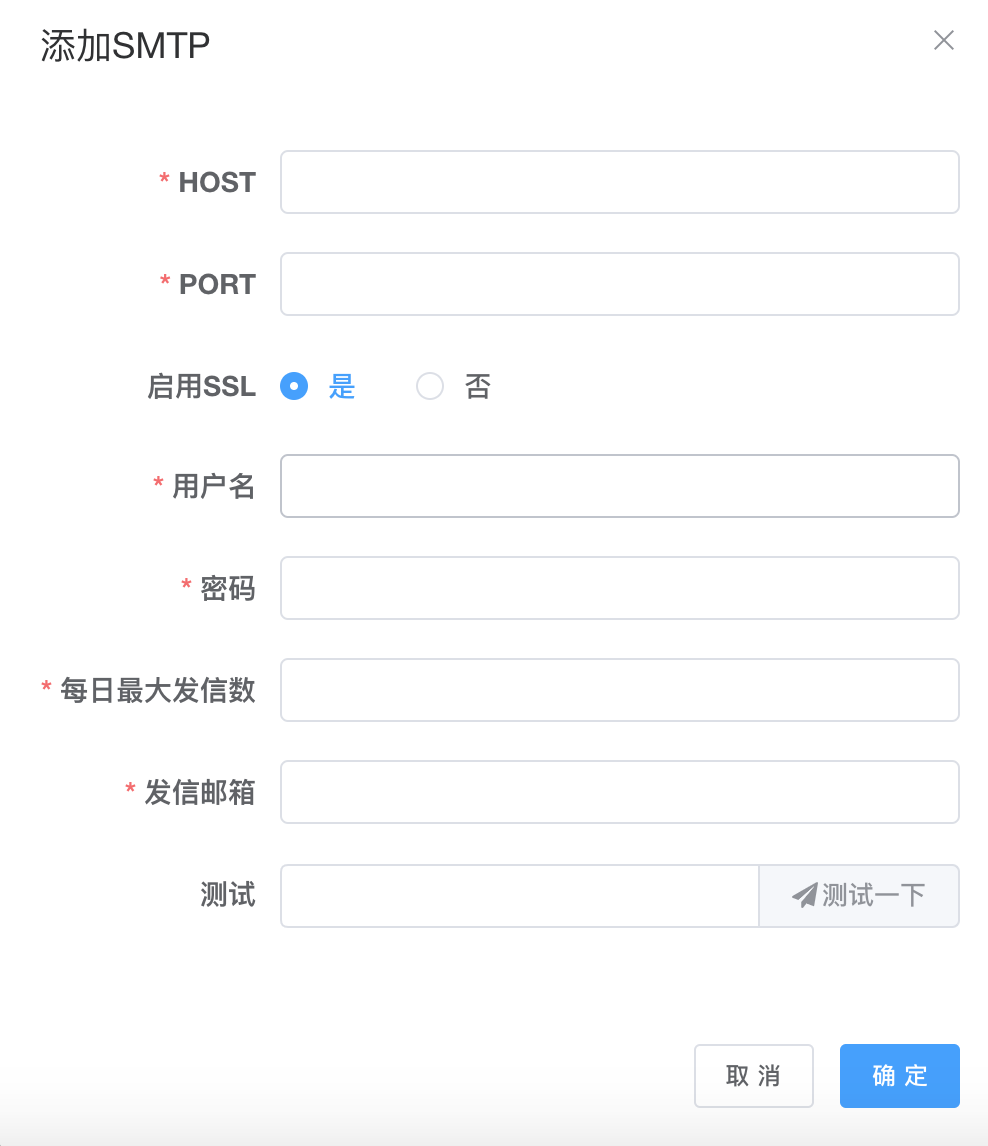Click the paper plane icon in 测试一下
Image resolution: width=988 pixels, height=1146 pixels.
805,895
